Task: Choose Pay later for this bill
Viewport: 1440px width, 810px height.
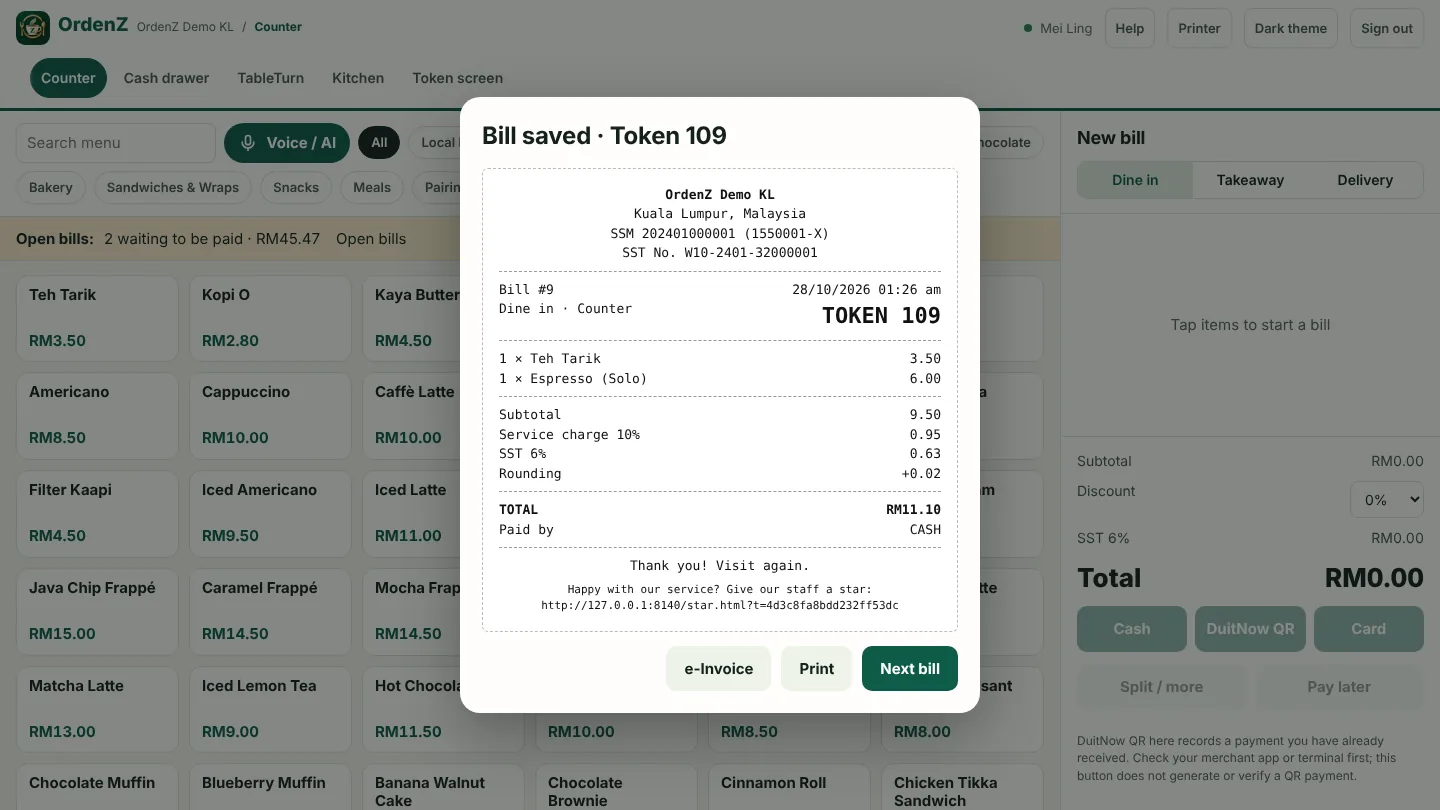Action: tap(1339, 687)
